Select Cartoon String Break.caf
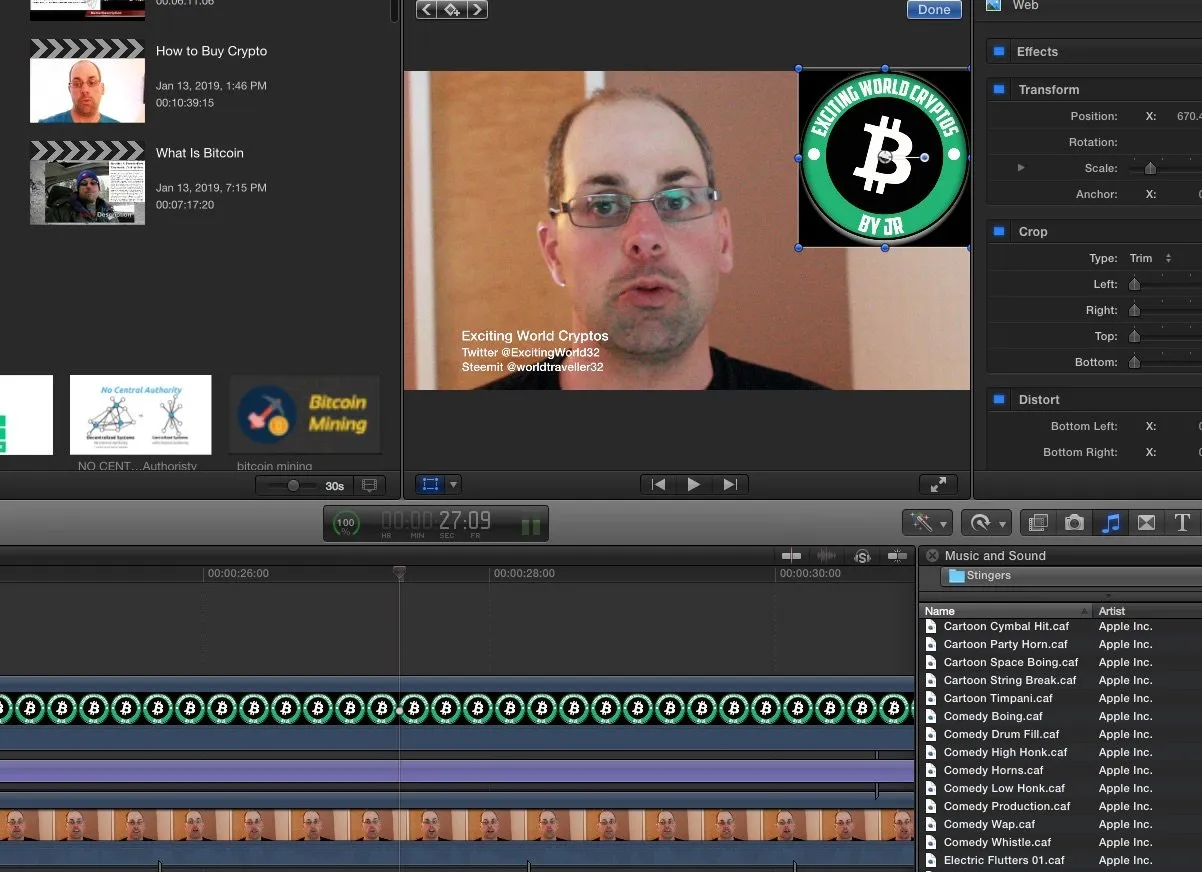Viewport: 1202px width, 872px height. pos(1010,681)
